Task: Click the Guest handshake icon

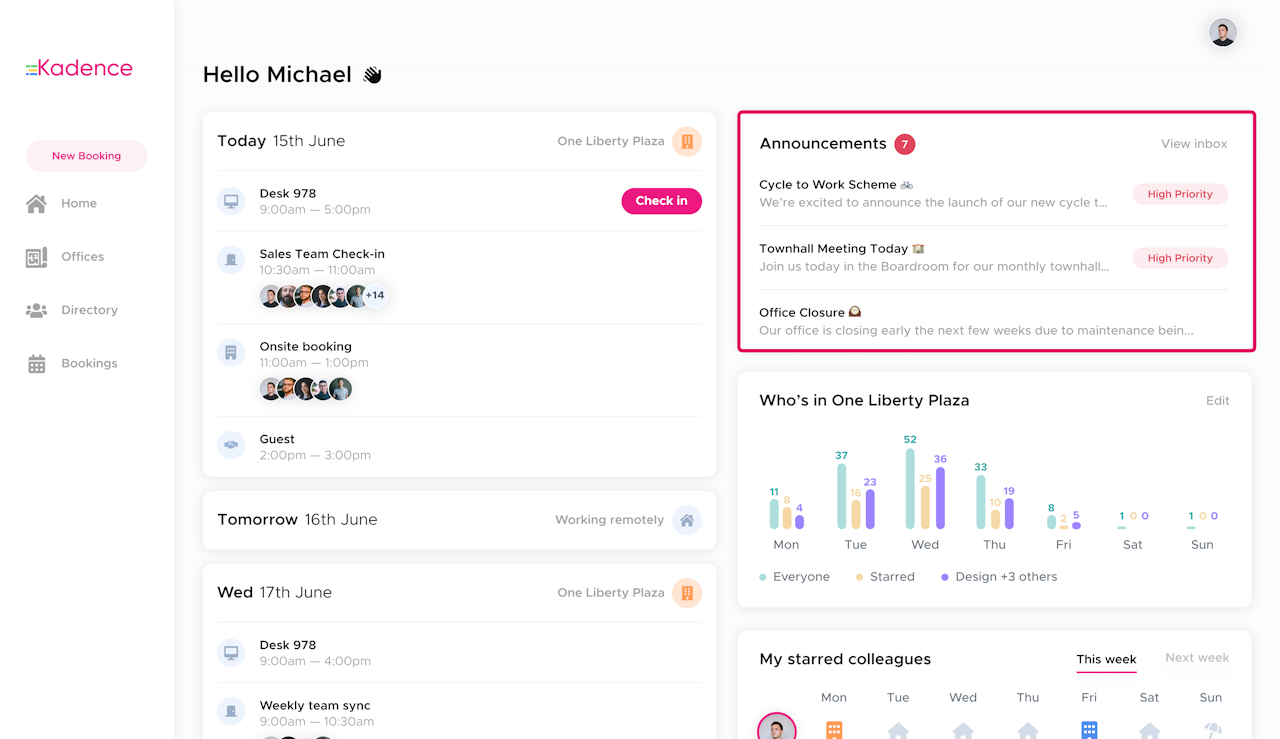Action: [231, 445]
